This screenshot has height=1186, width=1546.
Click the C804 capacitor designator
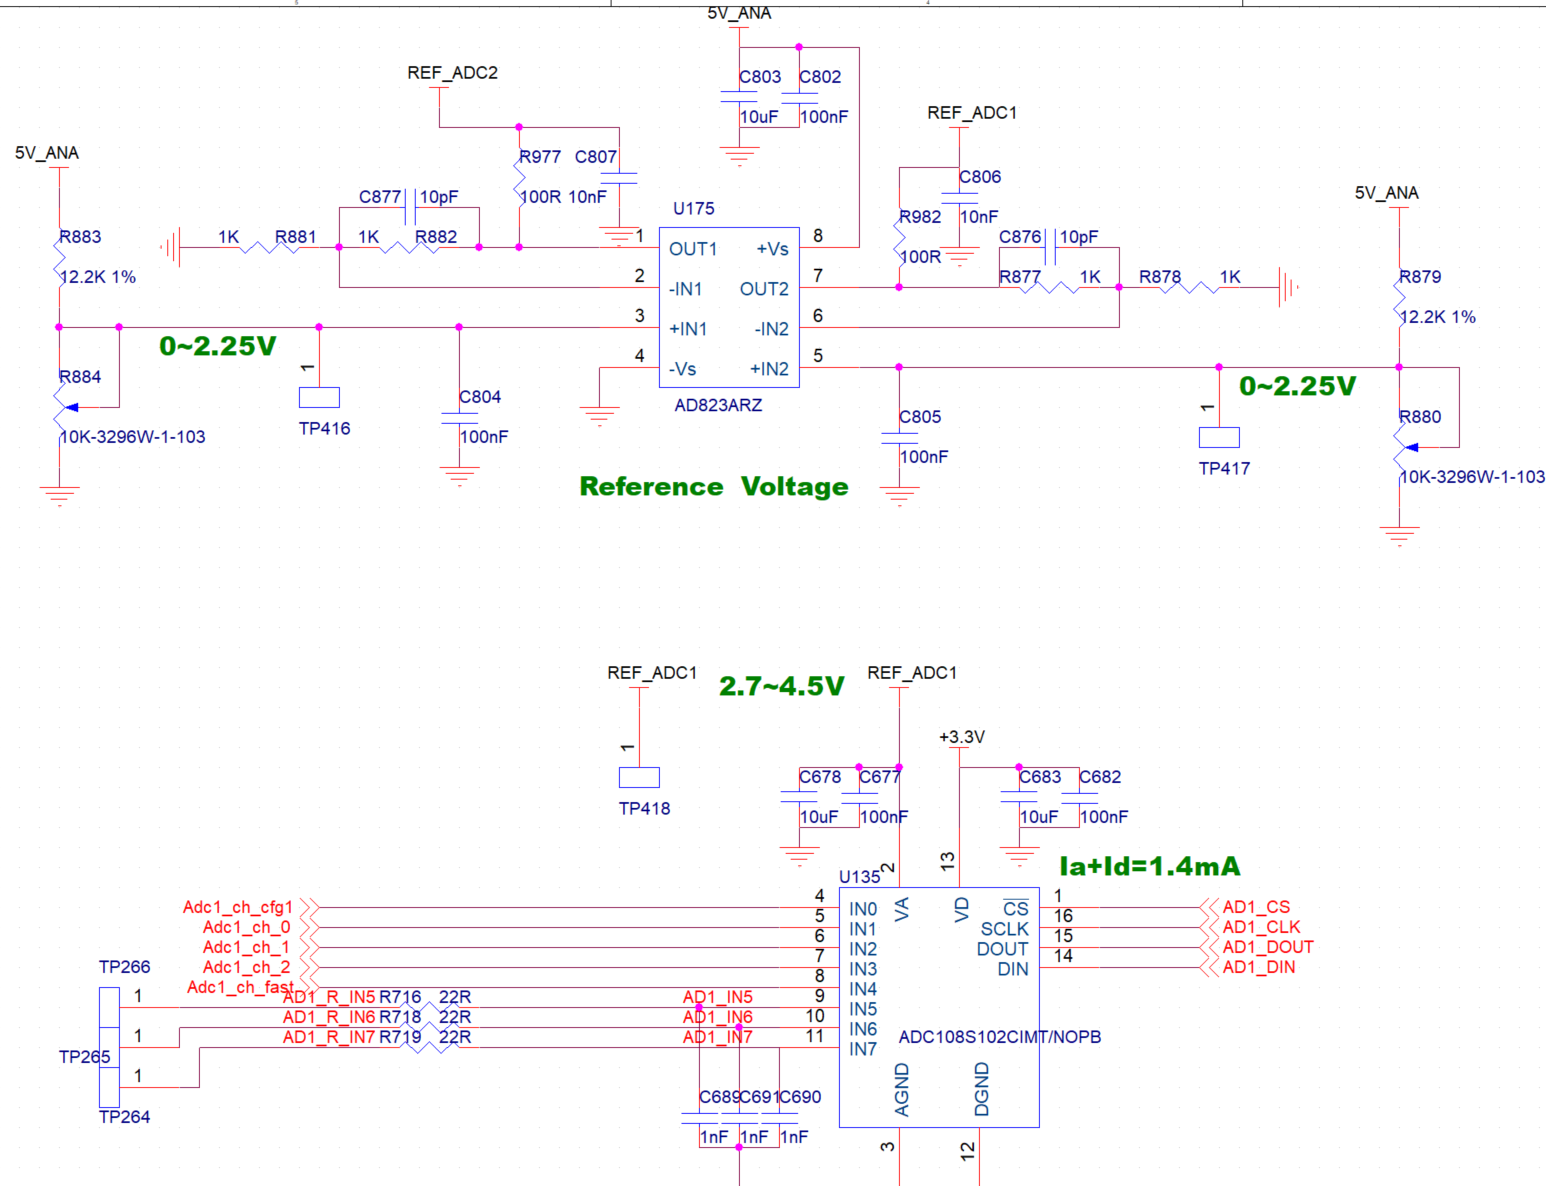click(x=480, y=397)
